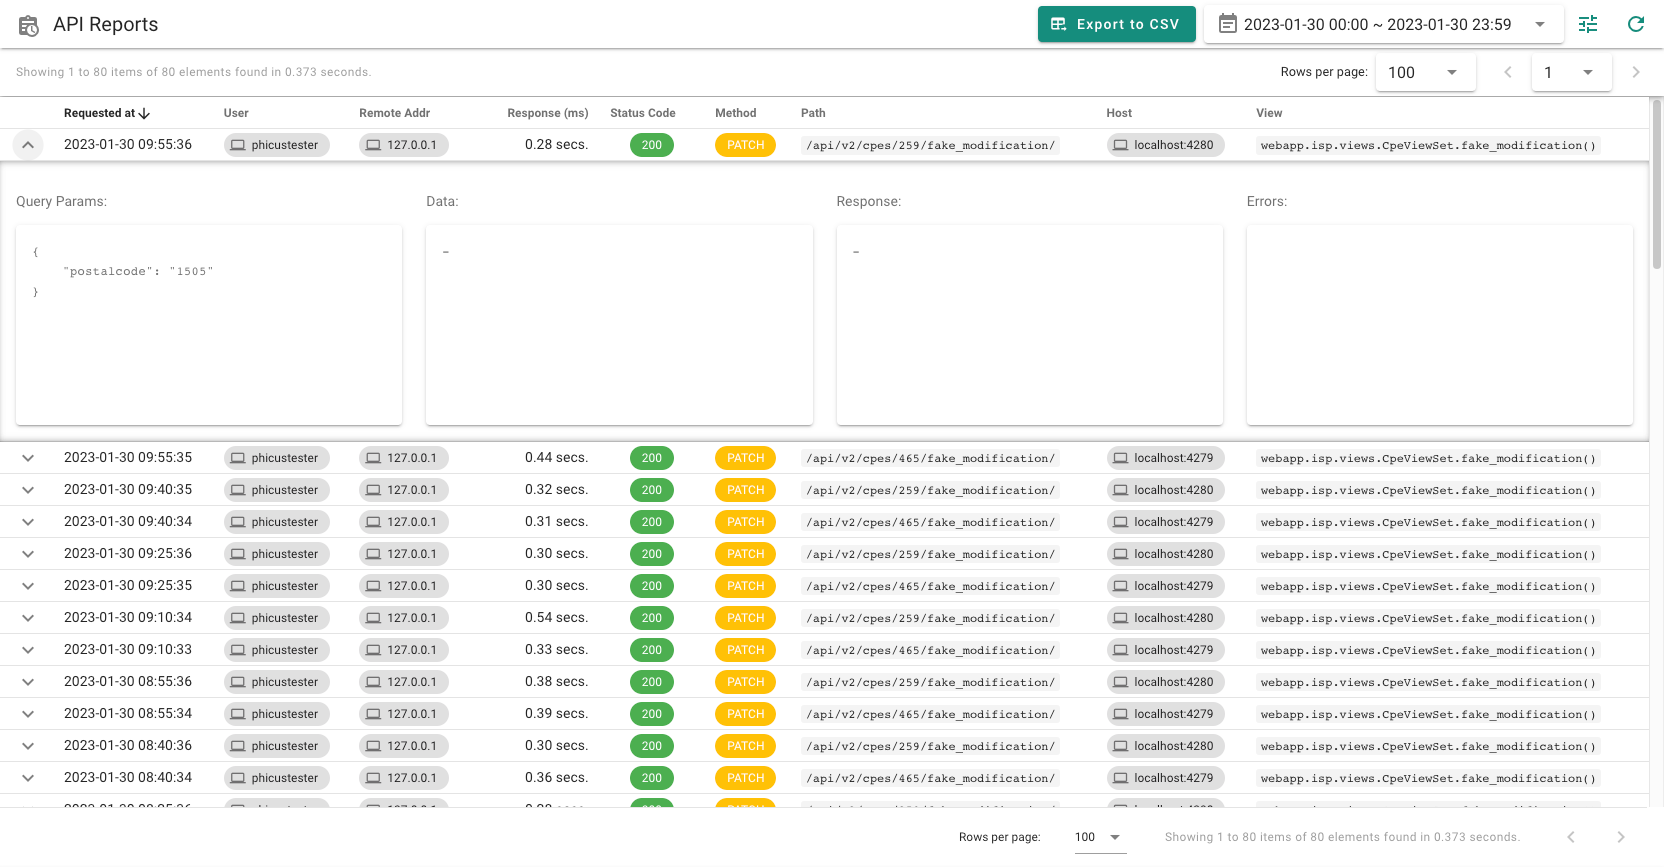
Task: Open bottom Rows per page dropdown
Action: tap(1100, 837)
